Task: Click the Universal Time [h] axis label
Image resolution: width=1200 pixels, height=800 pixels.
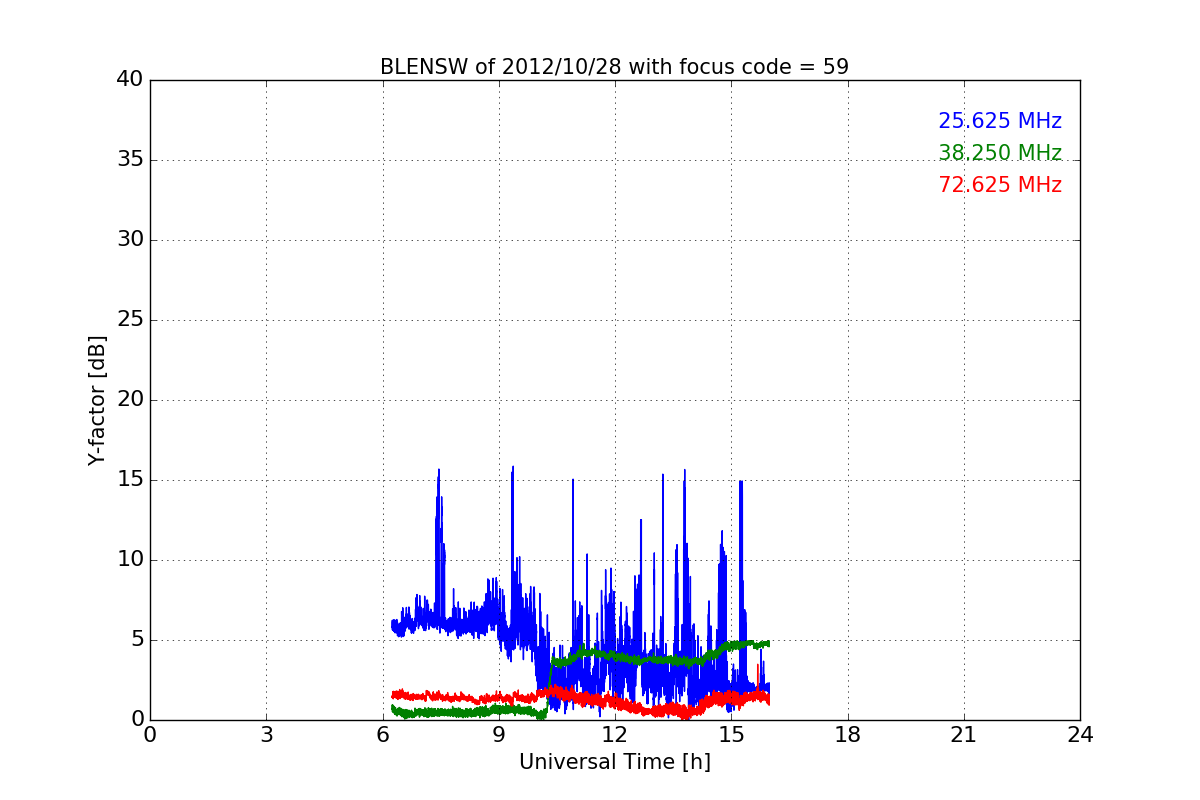Action: point(614,762)
